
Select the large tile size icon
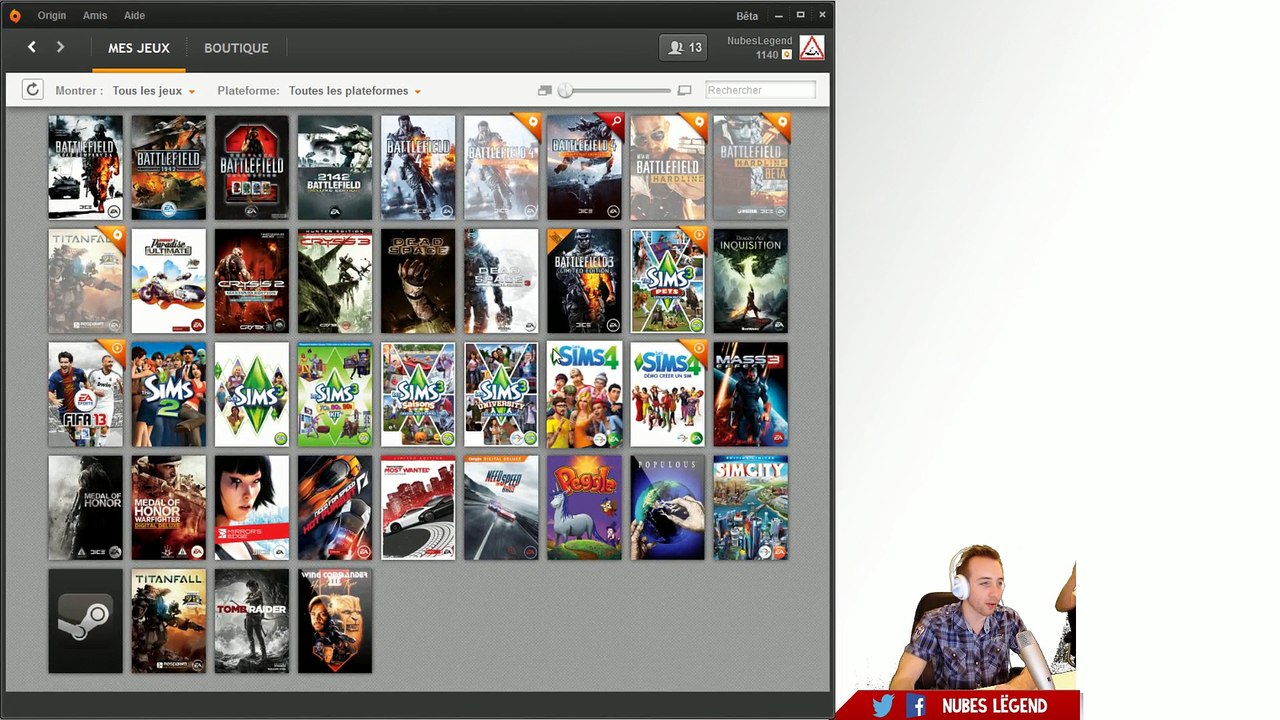pyautogui.click(x=684, y=90)
